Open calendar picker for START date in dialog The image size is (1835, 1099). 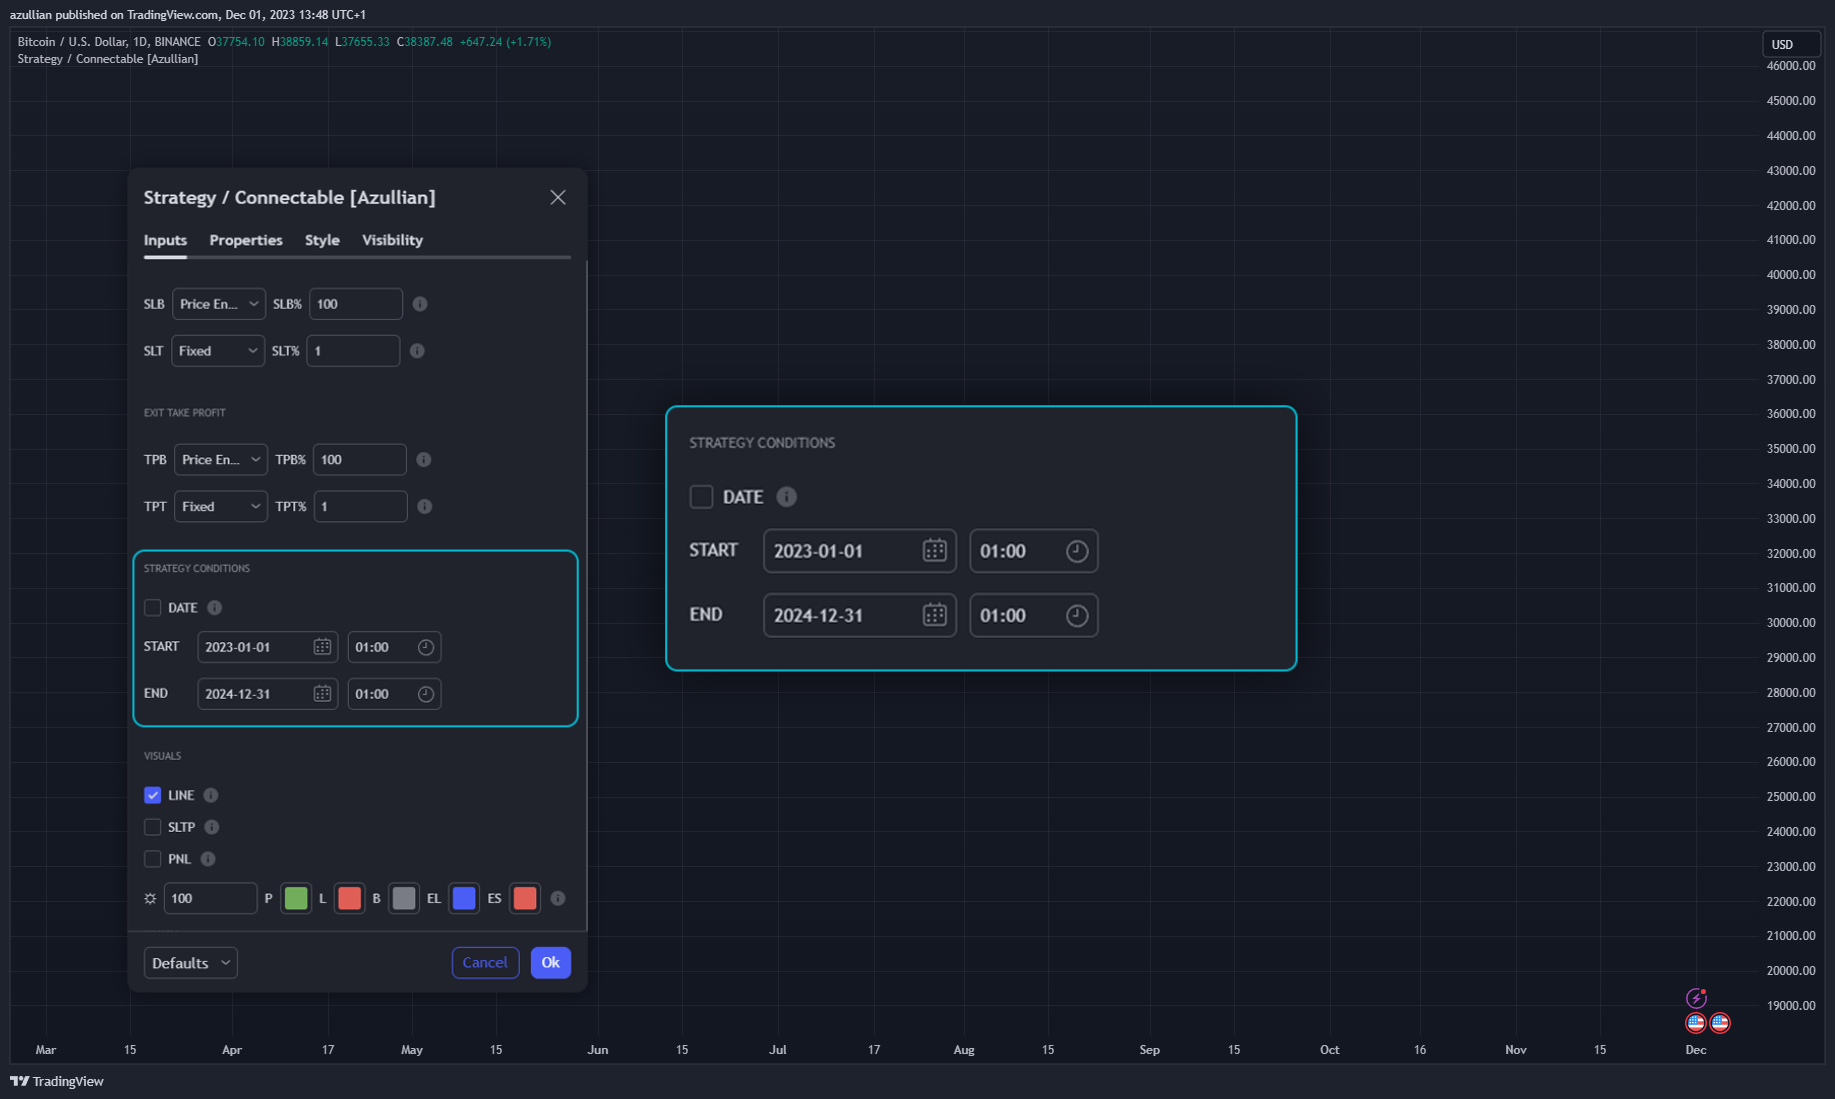[322, 647]
